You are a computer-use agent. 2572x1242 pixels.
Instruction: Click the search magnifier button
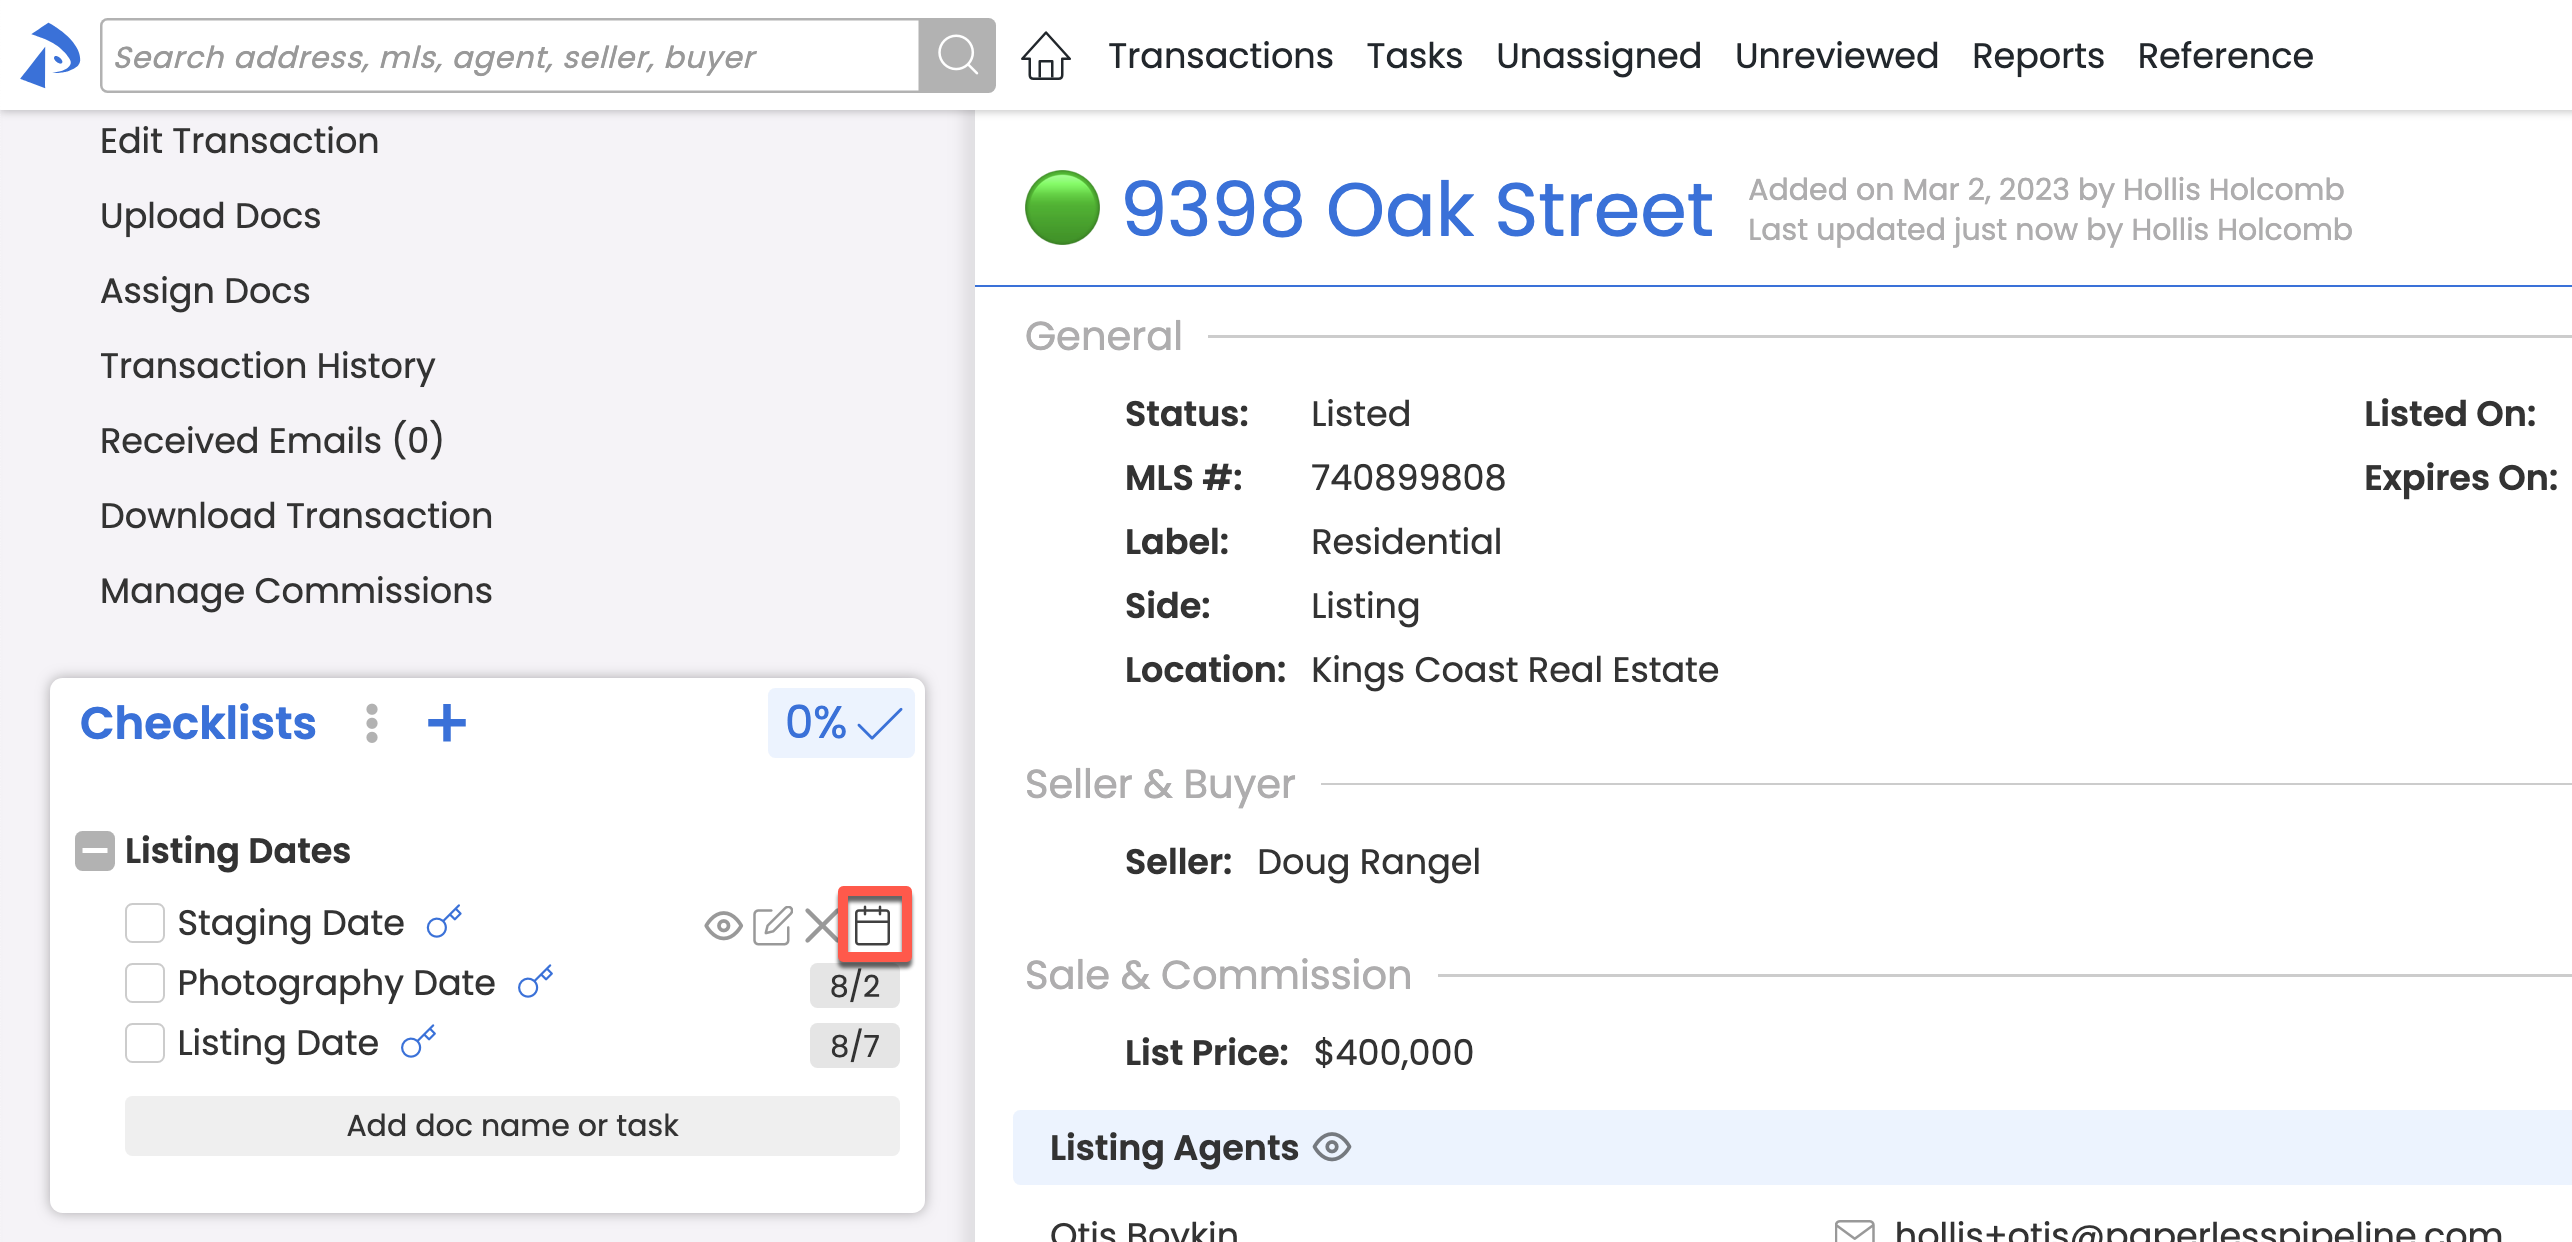(957, 56)
